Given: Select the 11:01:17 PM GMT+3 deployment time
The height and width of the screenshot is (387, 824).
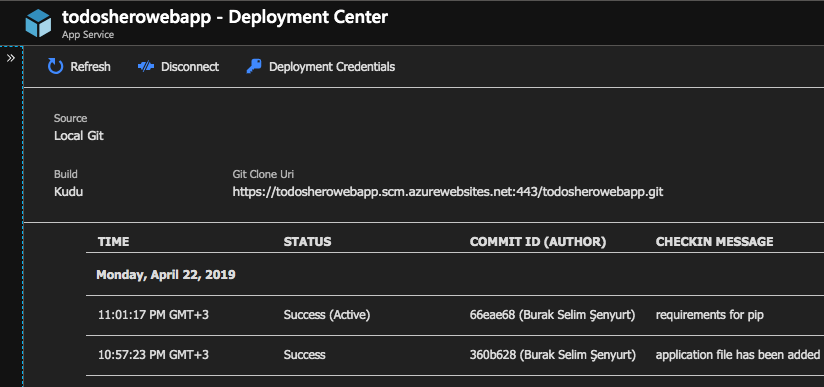Looking at the screenshot, I should pos(153,315).
